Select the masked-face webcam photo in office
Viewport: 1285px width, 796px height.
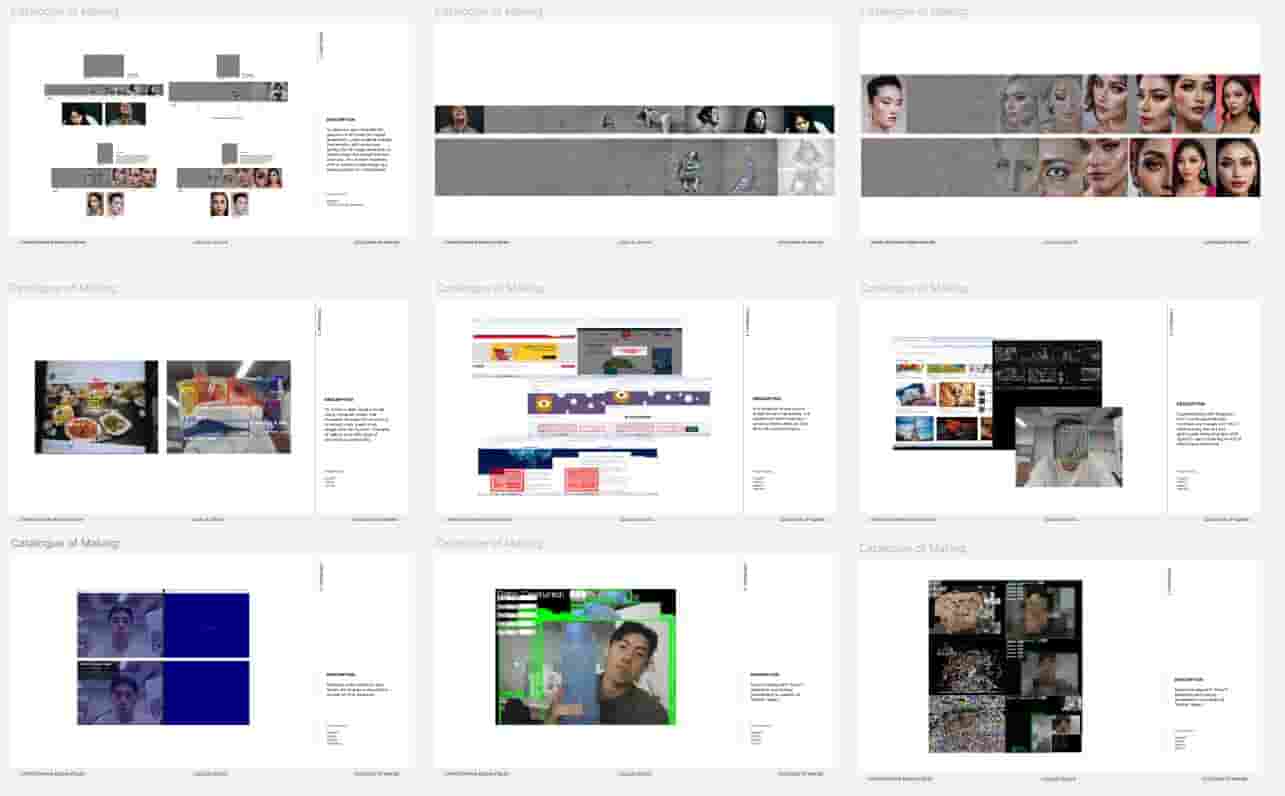1068,447
